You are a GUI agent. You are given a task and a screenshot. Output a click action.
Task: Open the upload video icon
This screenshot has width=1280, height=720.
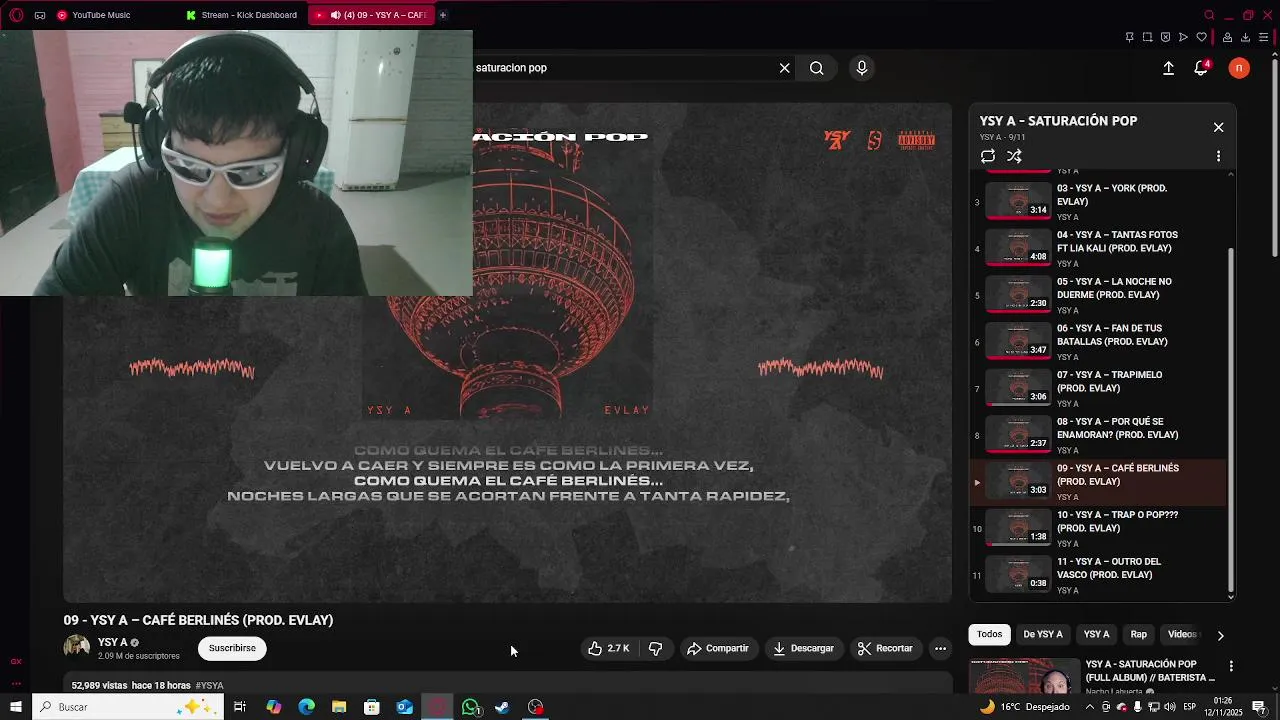coord(1168,68)
